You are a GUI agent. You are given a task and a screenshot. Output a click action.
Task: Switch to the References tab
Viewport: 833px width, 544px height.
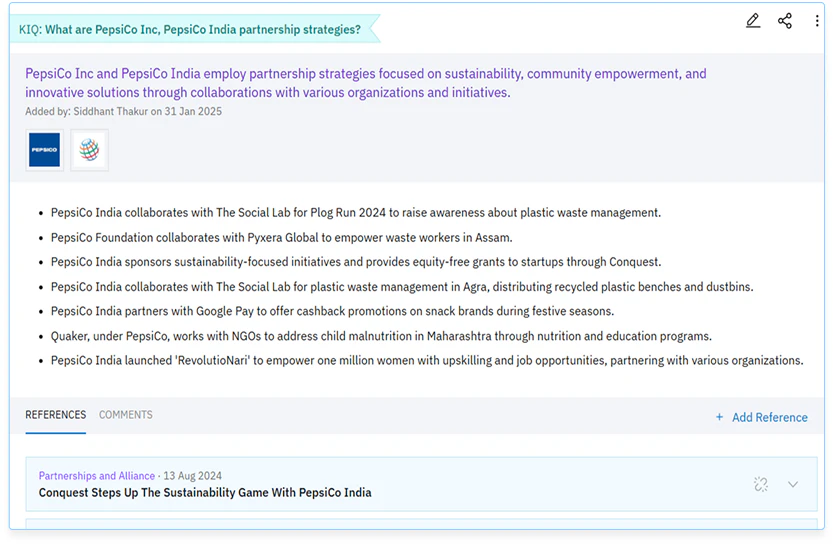click(56, 415)
